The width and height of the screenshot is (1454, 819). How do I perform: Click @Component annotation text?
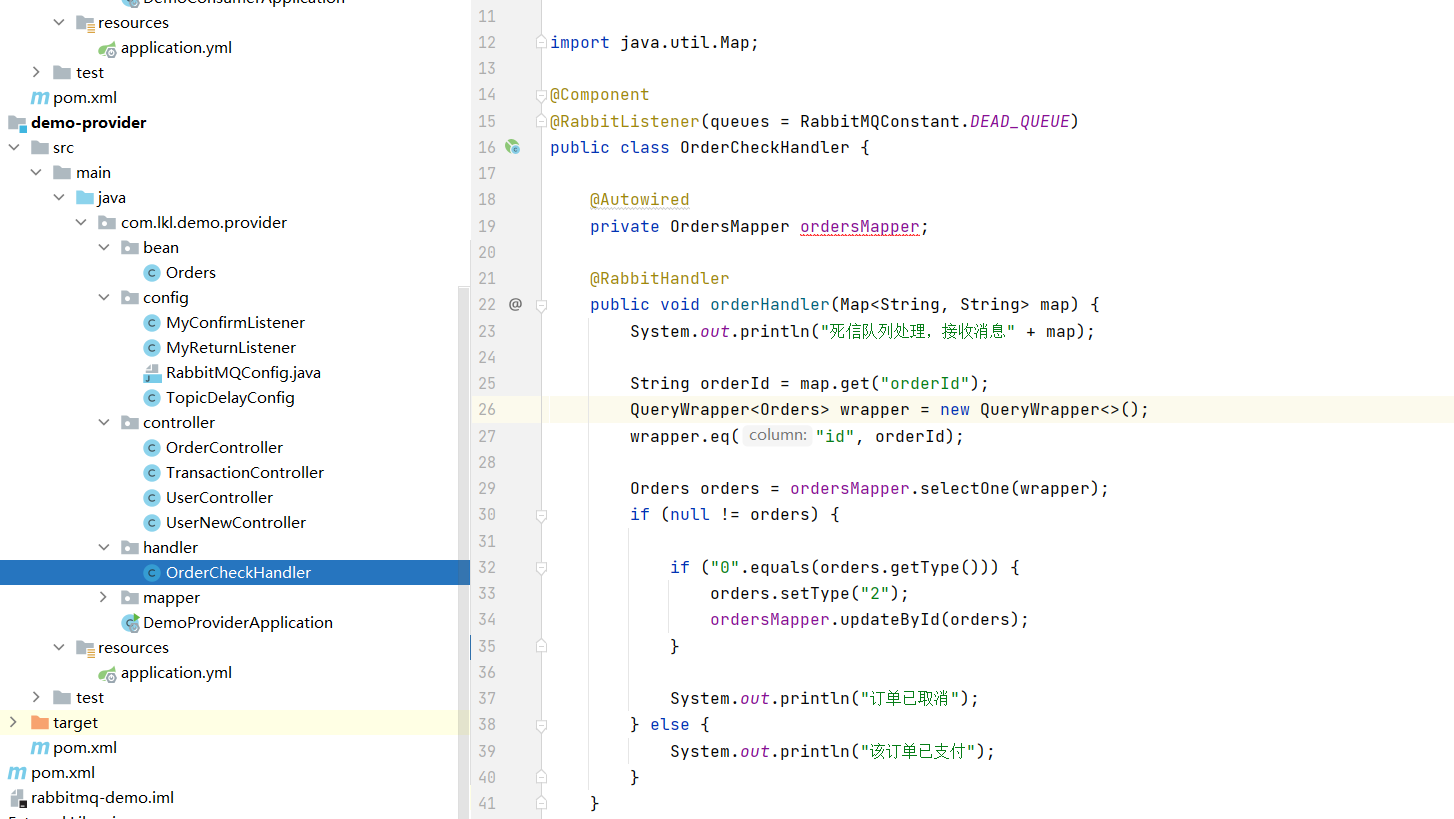pyautogui.click(x=599, y=94)
